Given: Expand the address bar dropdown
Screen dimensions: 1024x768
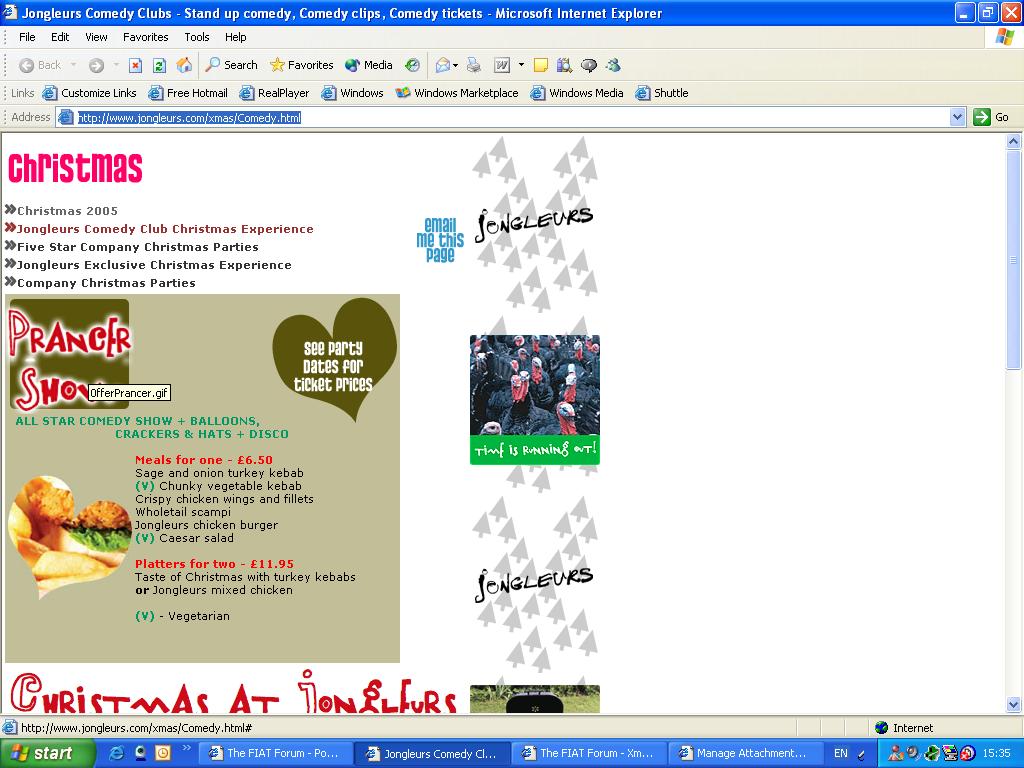Looking at the screenshot, I should pos(957,118).
